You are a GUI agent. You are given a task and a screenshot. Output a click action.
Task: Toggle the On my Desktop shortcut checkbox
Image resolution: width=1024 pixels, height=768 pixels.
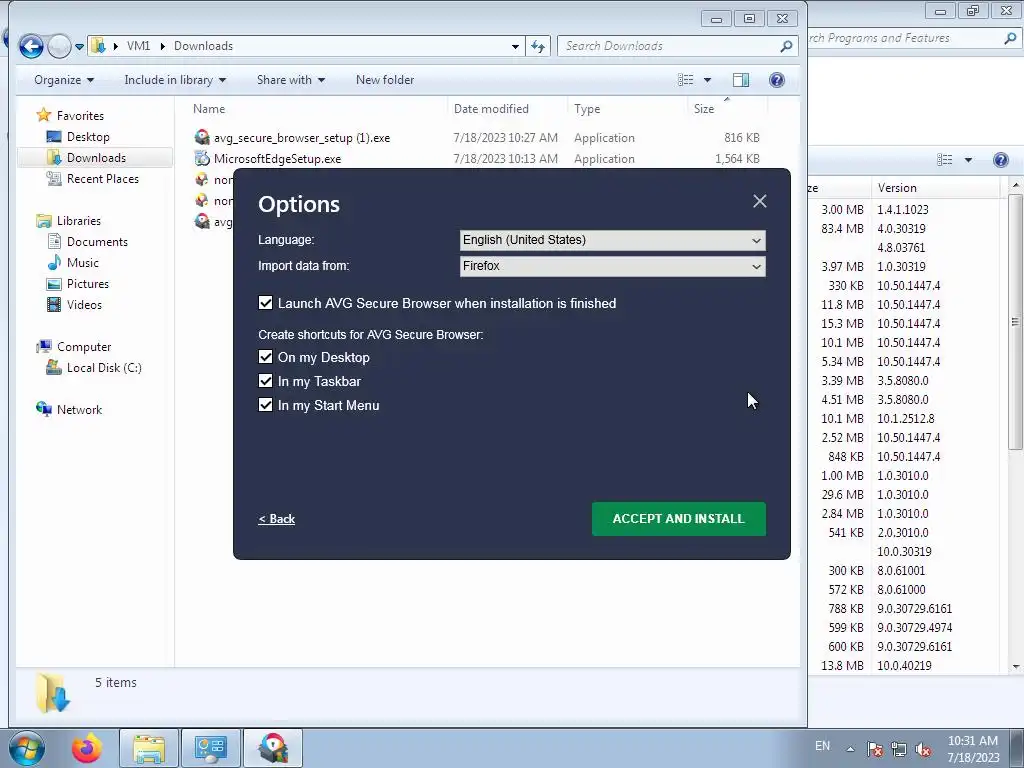tap(265, 357)
